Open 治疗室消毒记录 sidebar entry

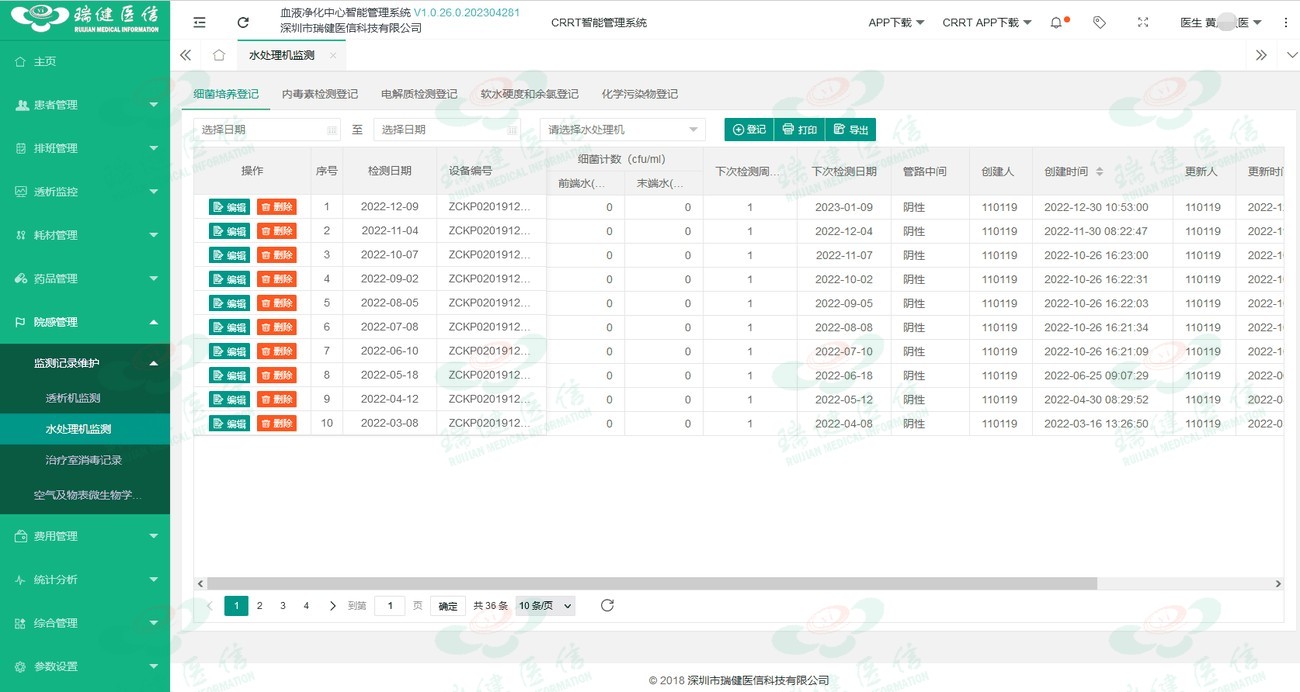(x=85, y=460)
